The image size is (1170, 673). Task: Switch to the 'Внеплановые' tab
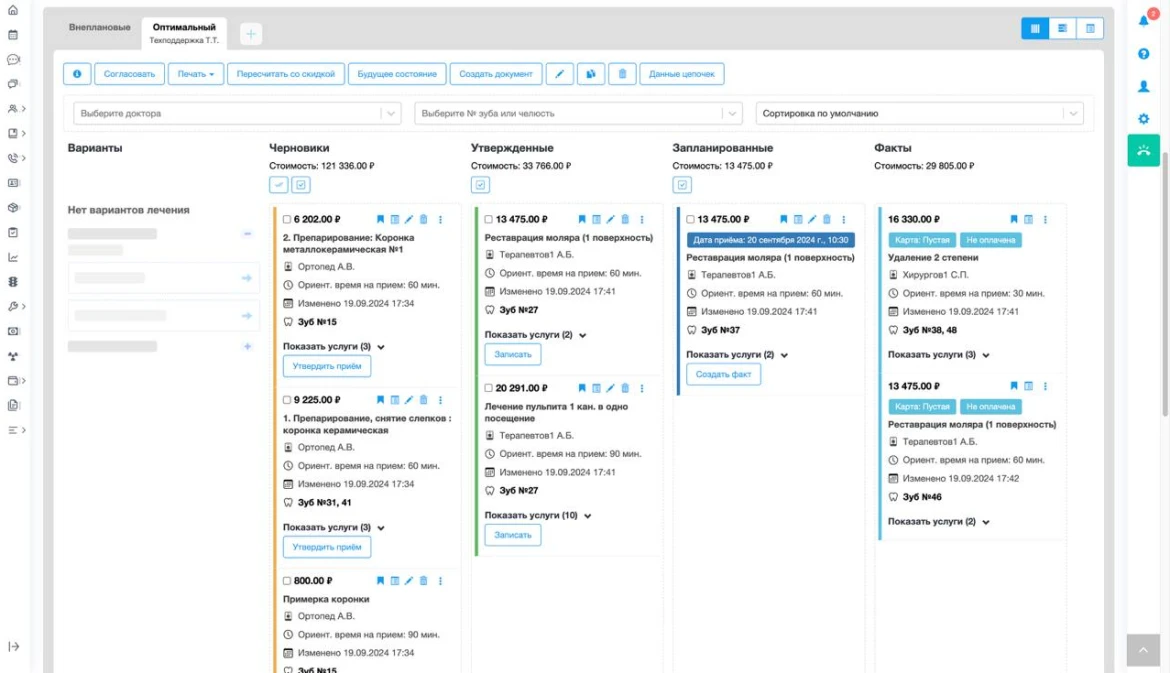(x=99, y=27)
